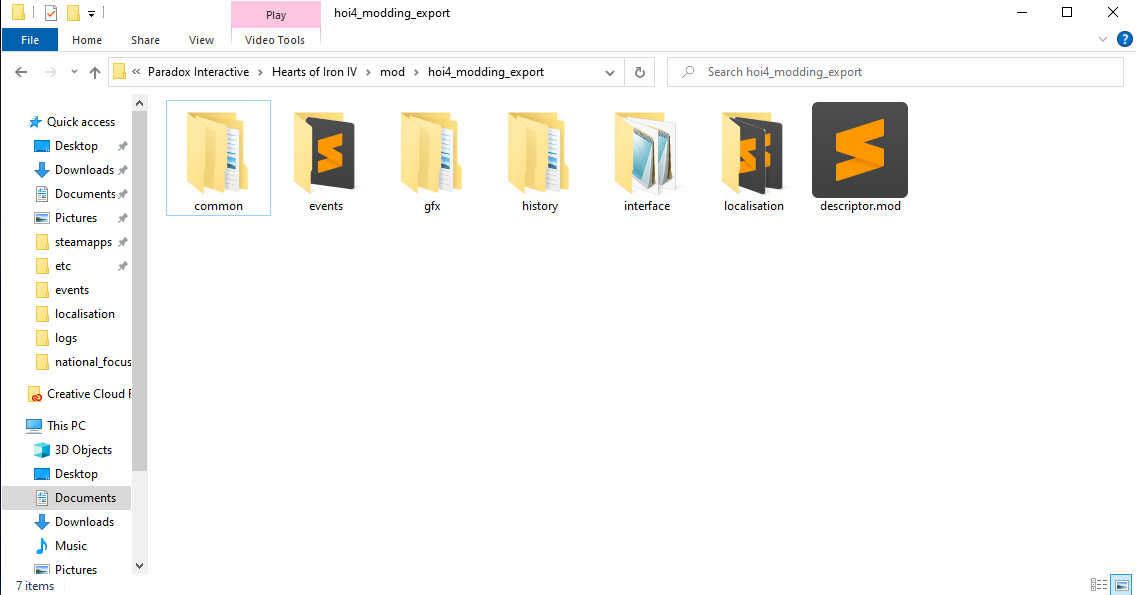This screenshot has width=1136, height=595.
Task: Open the localisation folder icon
Action: pos(753,153)
